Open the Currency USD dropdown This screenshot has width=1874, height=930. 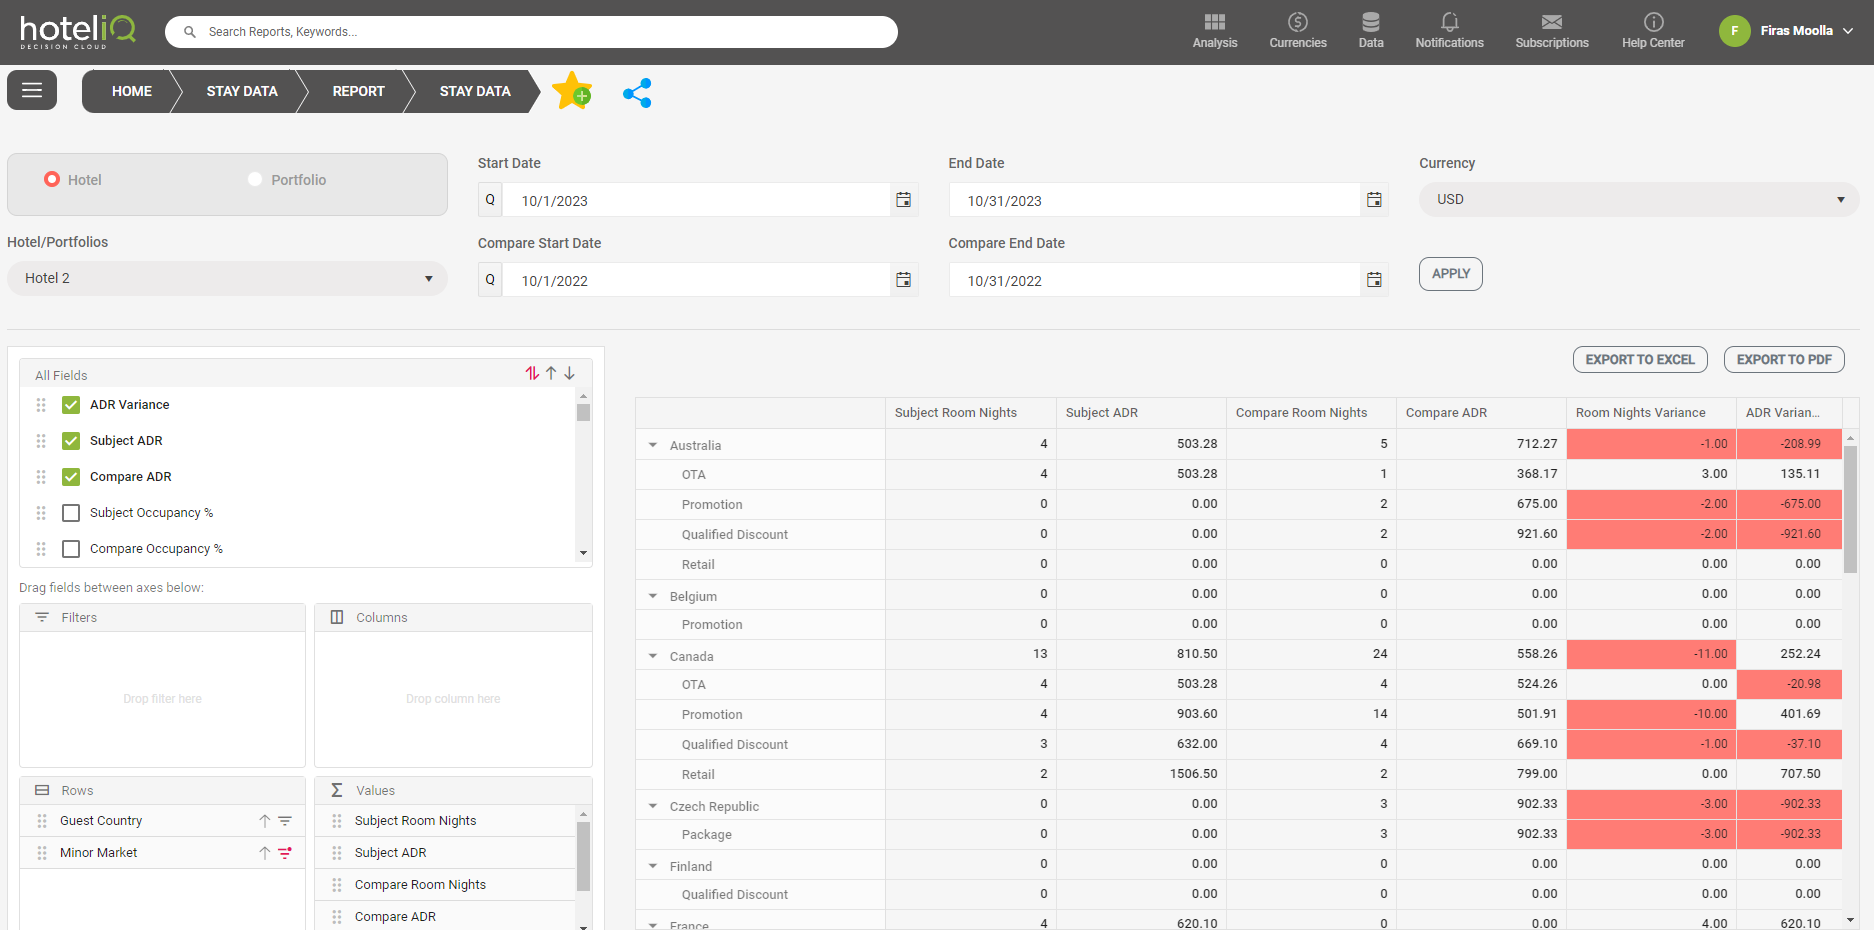pos(1638,200)
